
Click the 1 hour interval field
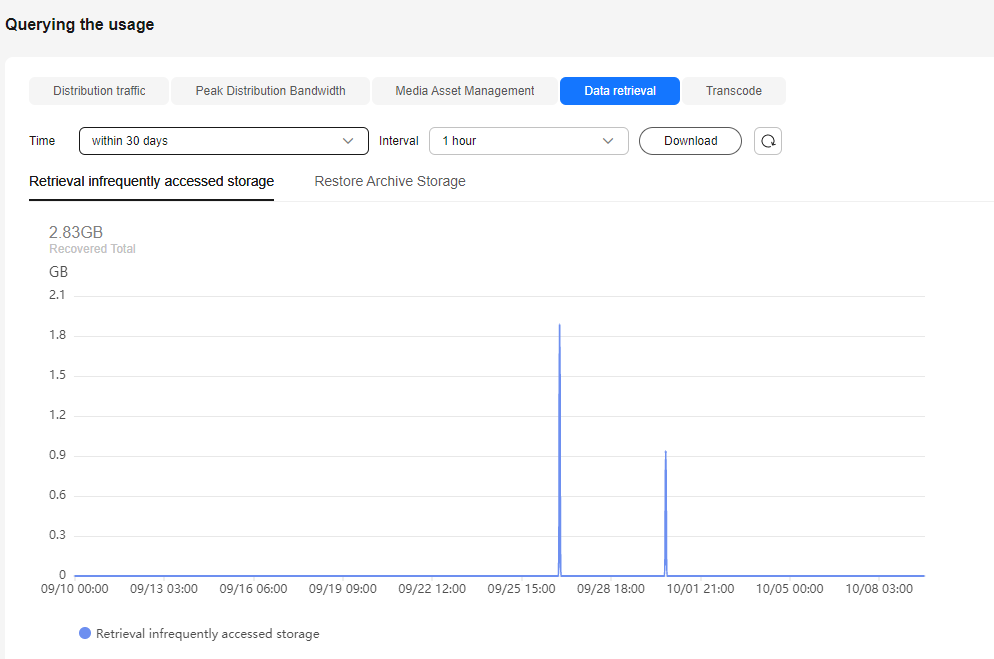click(529, 141)
